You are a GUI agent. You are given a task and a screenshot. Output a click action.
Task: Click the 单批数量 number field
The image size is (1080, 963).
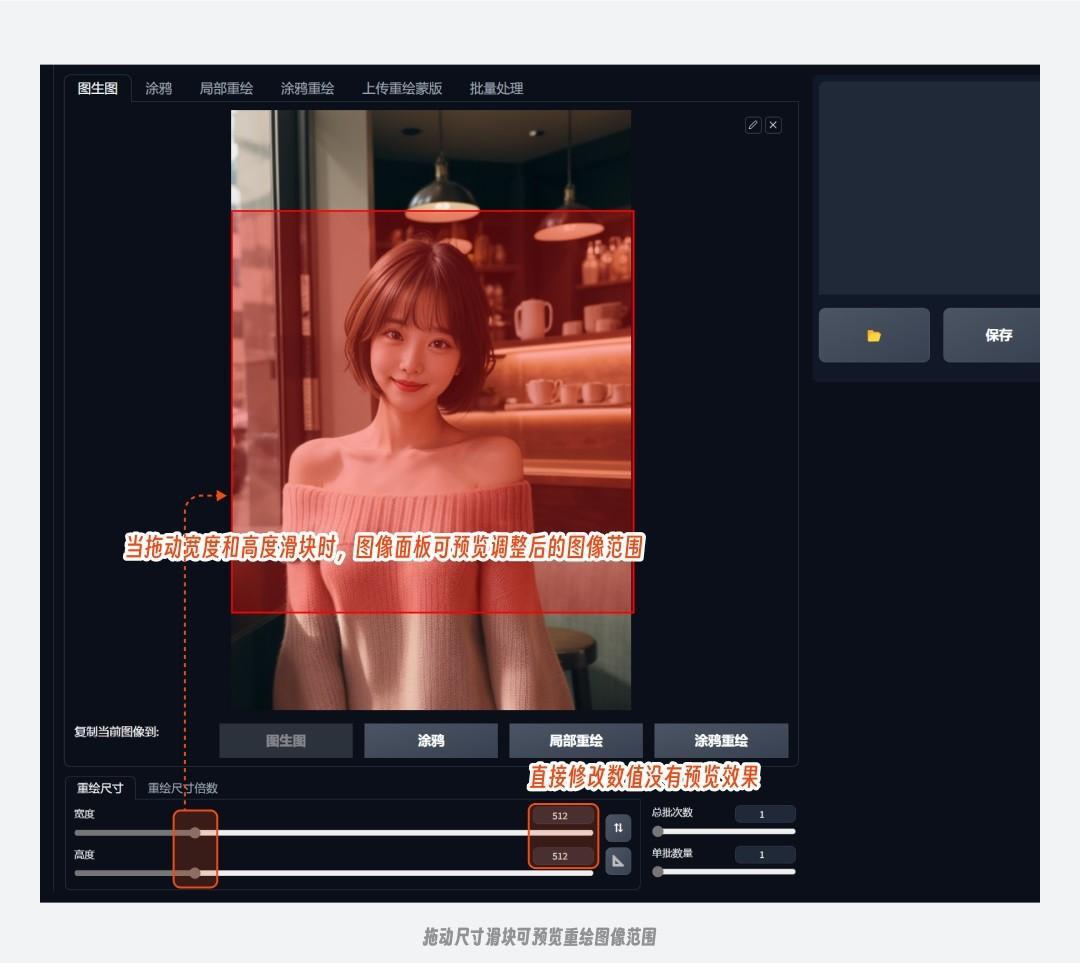click(x=765, y=855)
